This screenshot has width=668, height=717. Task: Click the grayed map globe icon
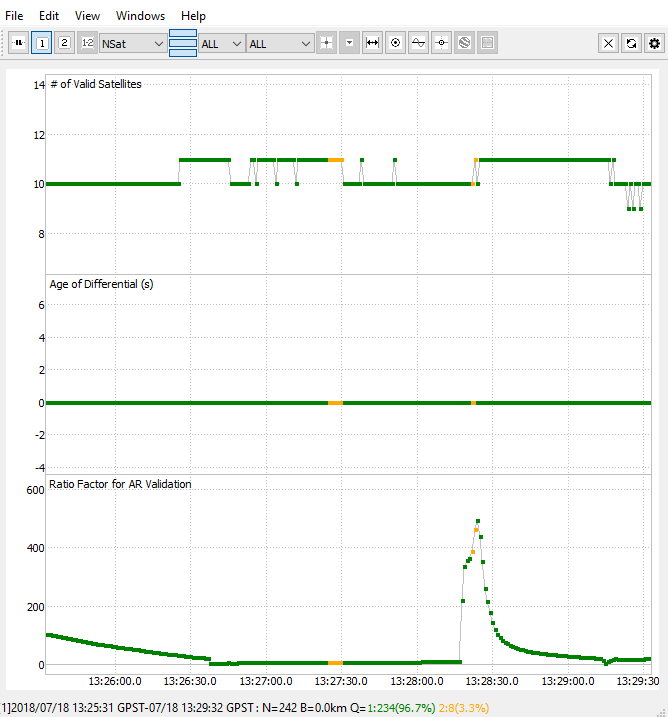[x=464, y=43]
